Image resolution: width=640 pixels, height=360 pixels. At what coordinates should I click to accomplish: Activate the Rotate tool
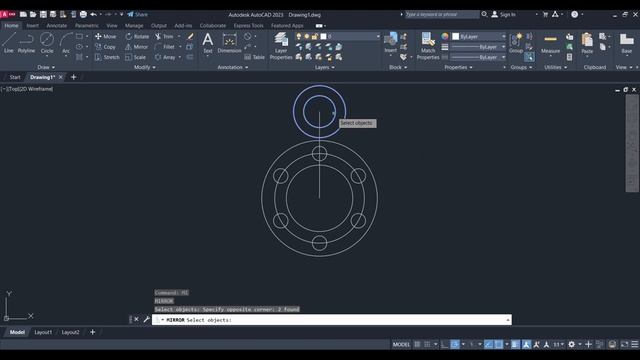point(137,36)
